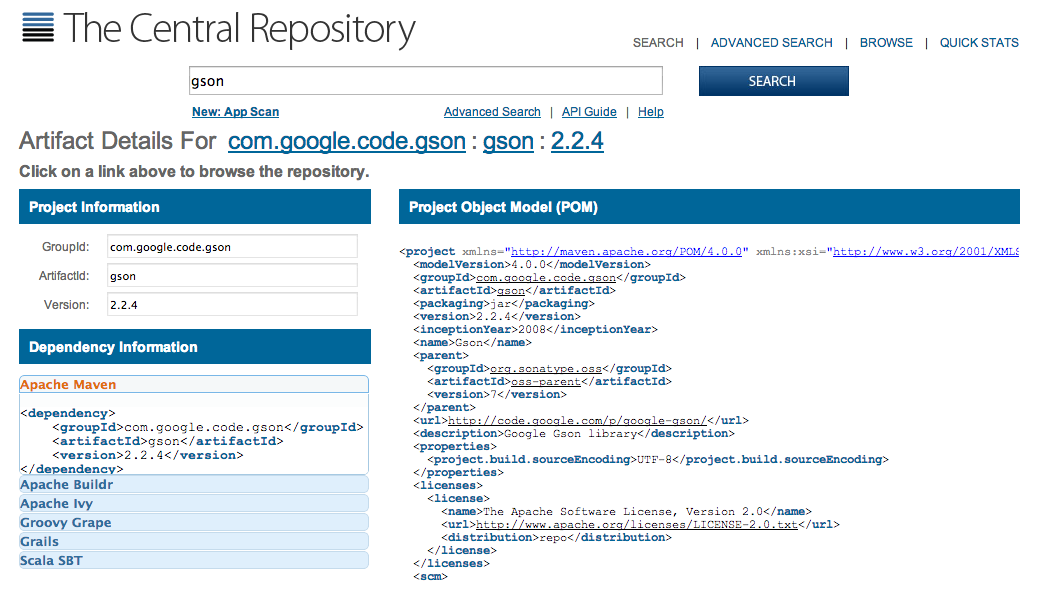Click the Google Gson library description line

(x=574, y=434)
